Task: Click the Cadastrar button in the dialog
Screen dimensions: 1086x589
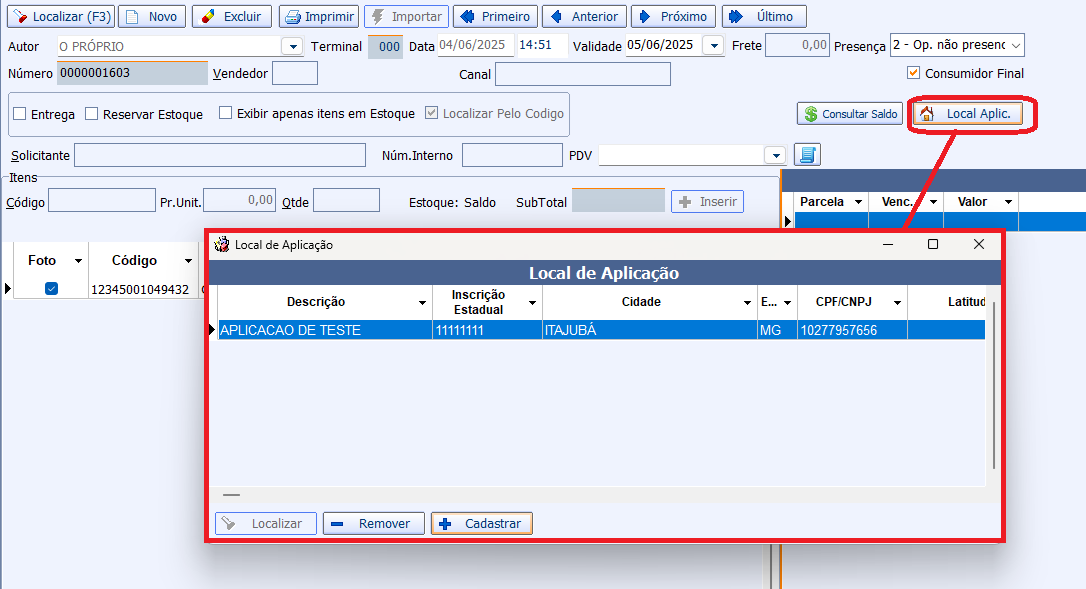Action: click(x=482, y=523)
